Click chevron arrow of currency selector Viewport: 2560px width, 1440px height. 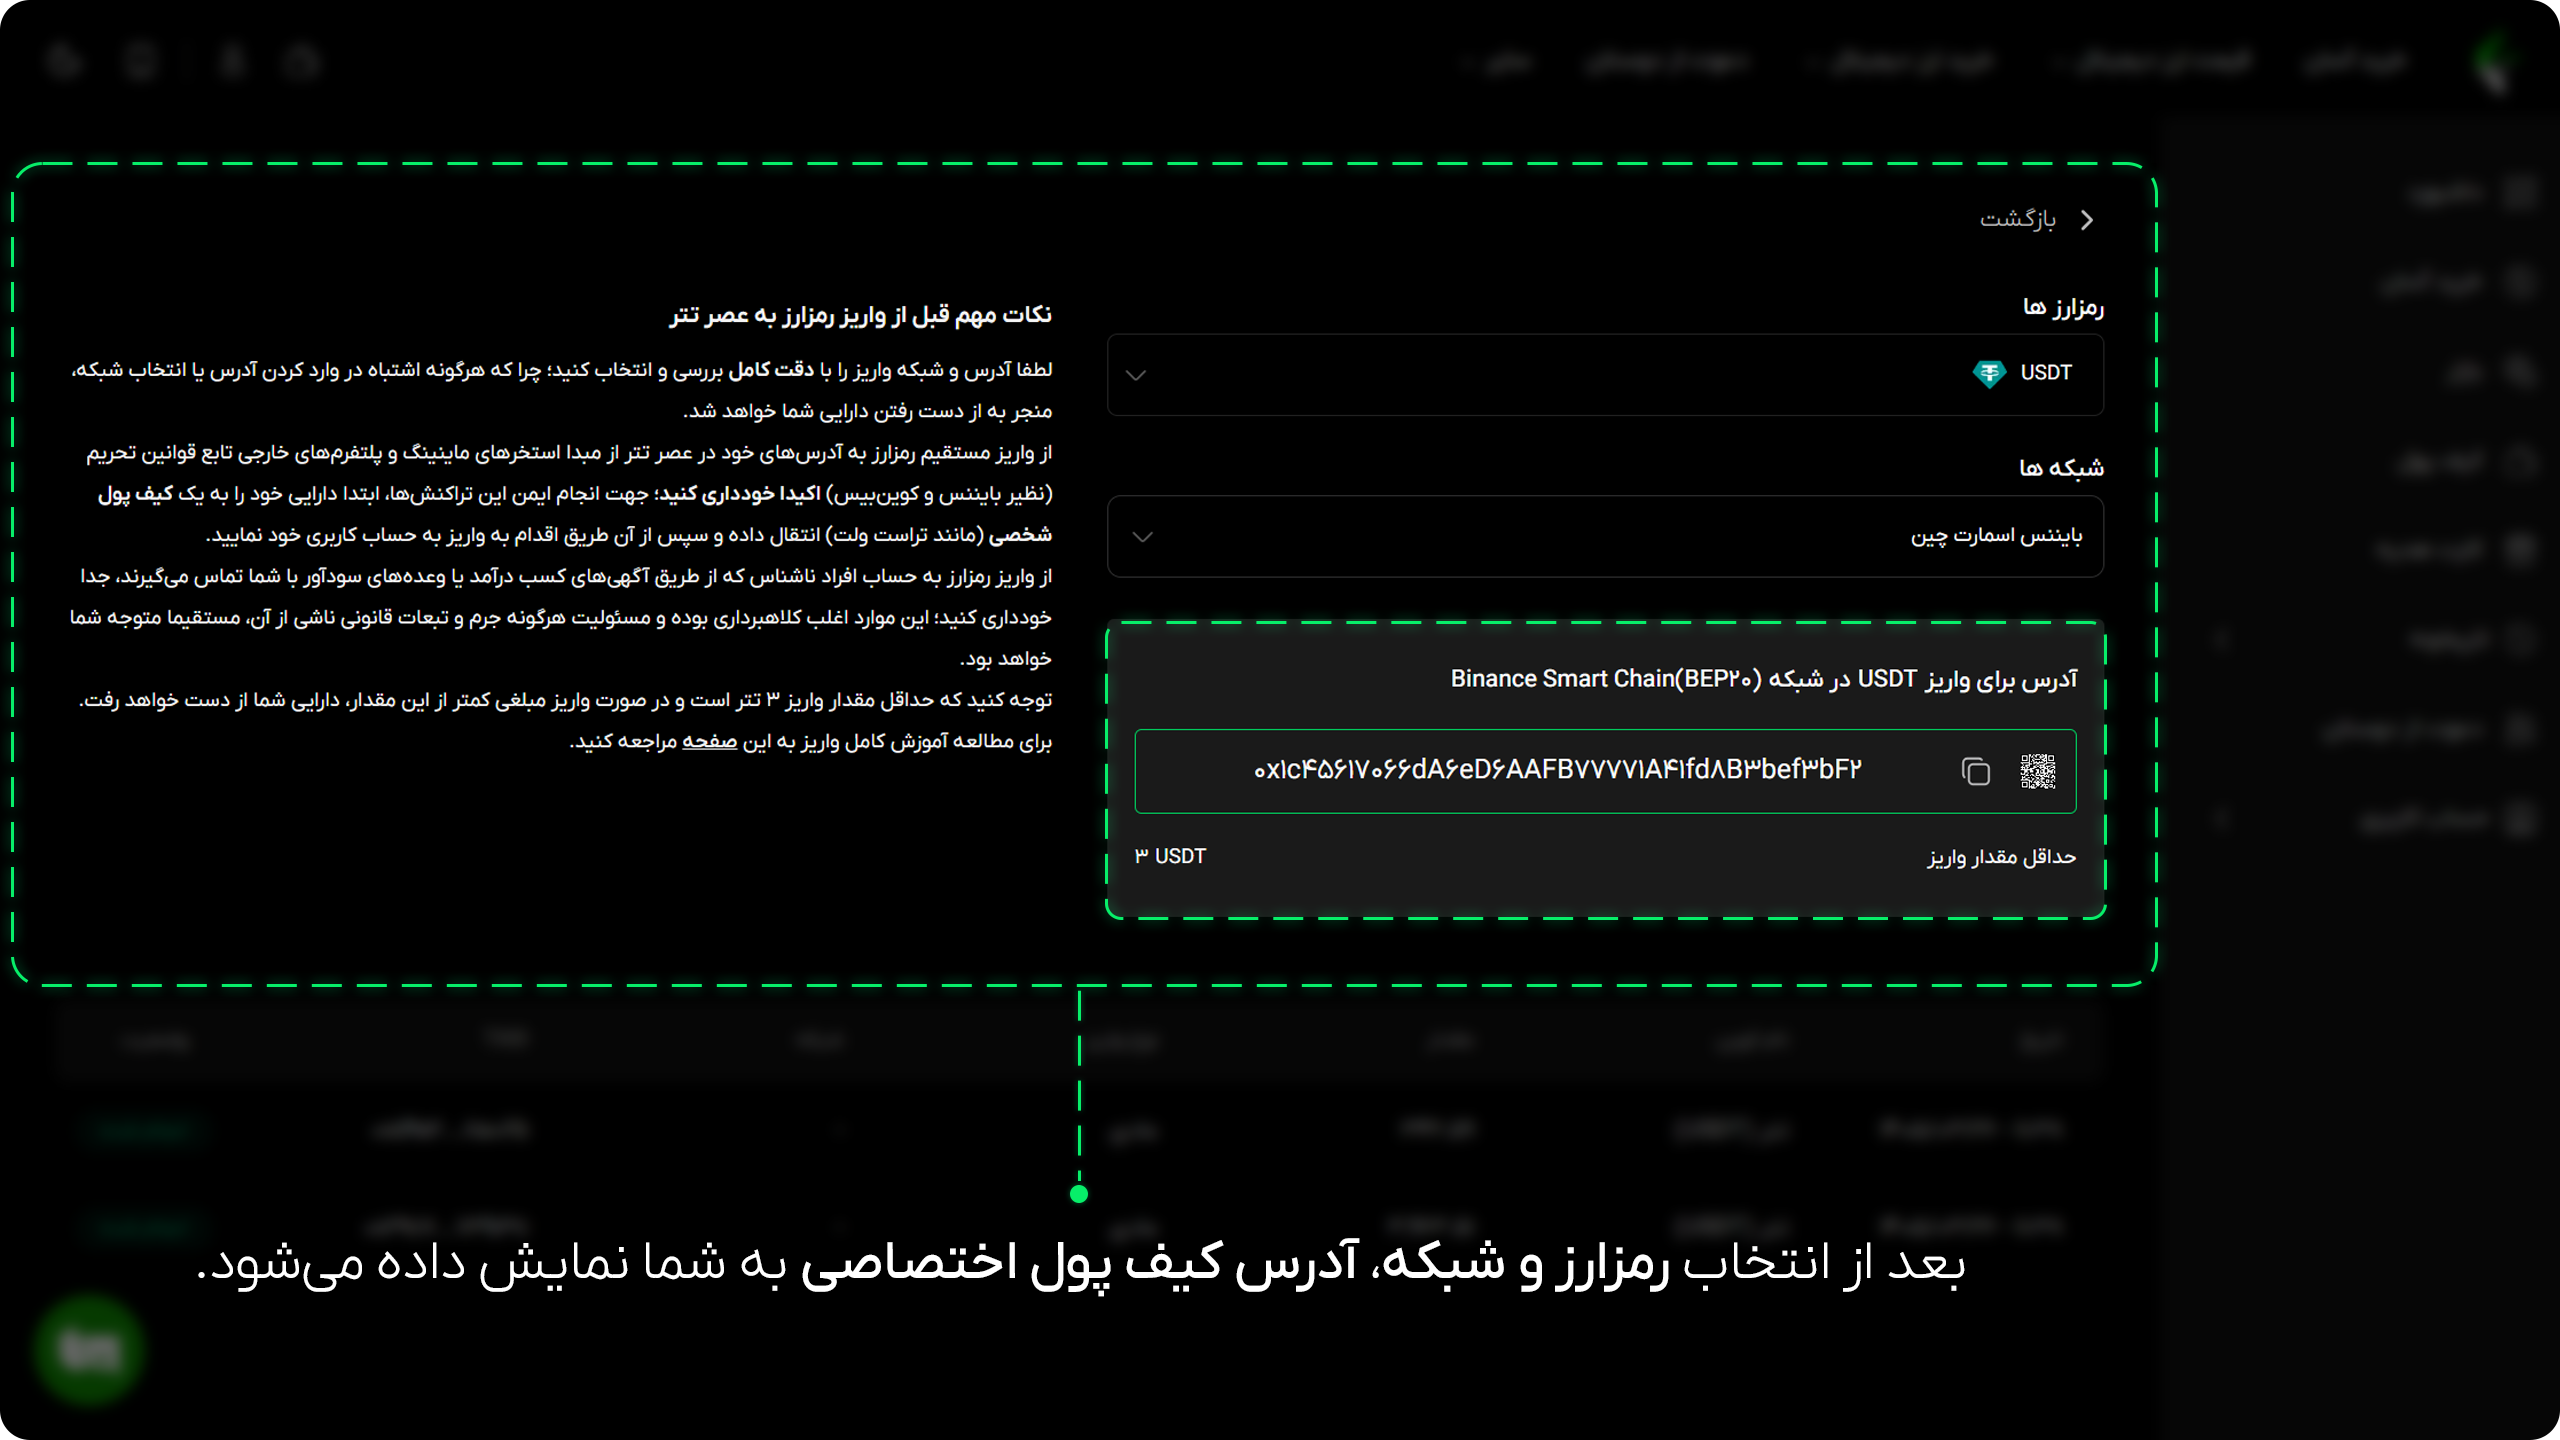point(1136,375)
